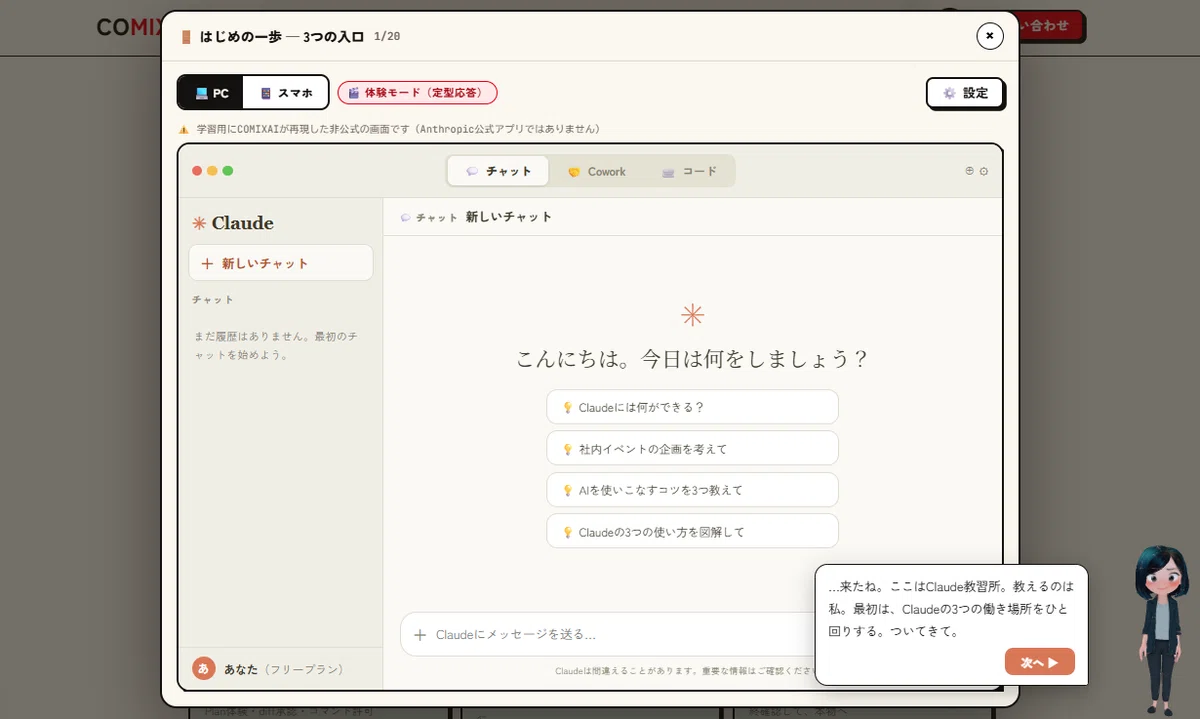
Task: Click the greeting こんにちは。今日は何をしましょう？
Action: coord(692,358)
